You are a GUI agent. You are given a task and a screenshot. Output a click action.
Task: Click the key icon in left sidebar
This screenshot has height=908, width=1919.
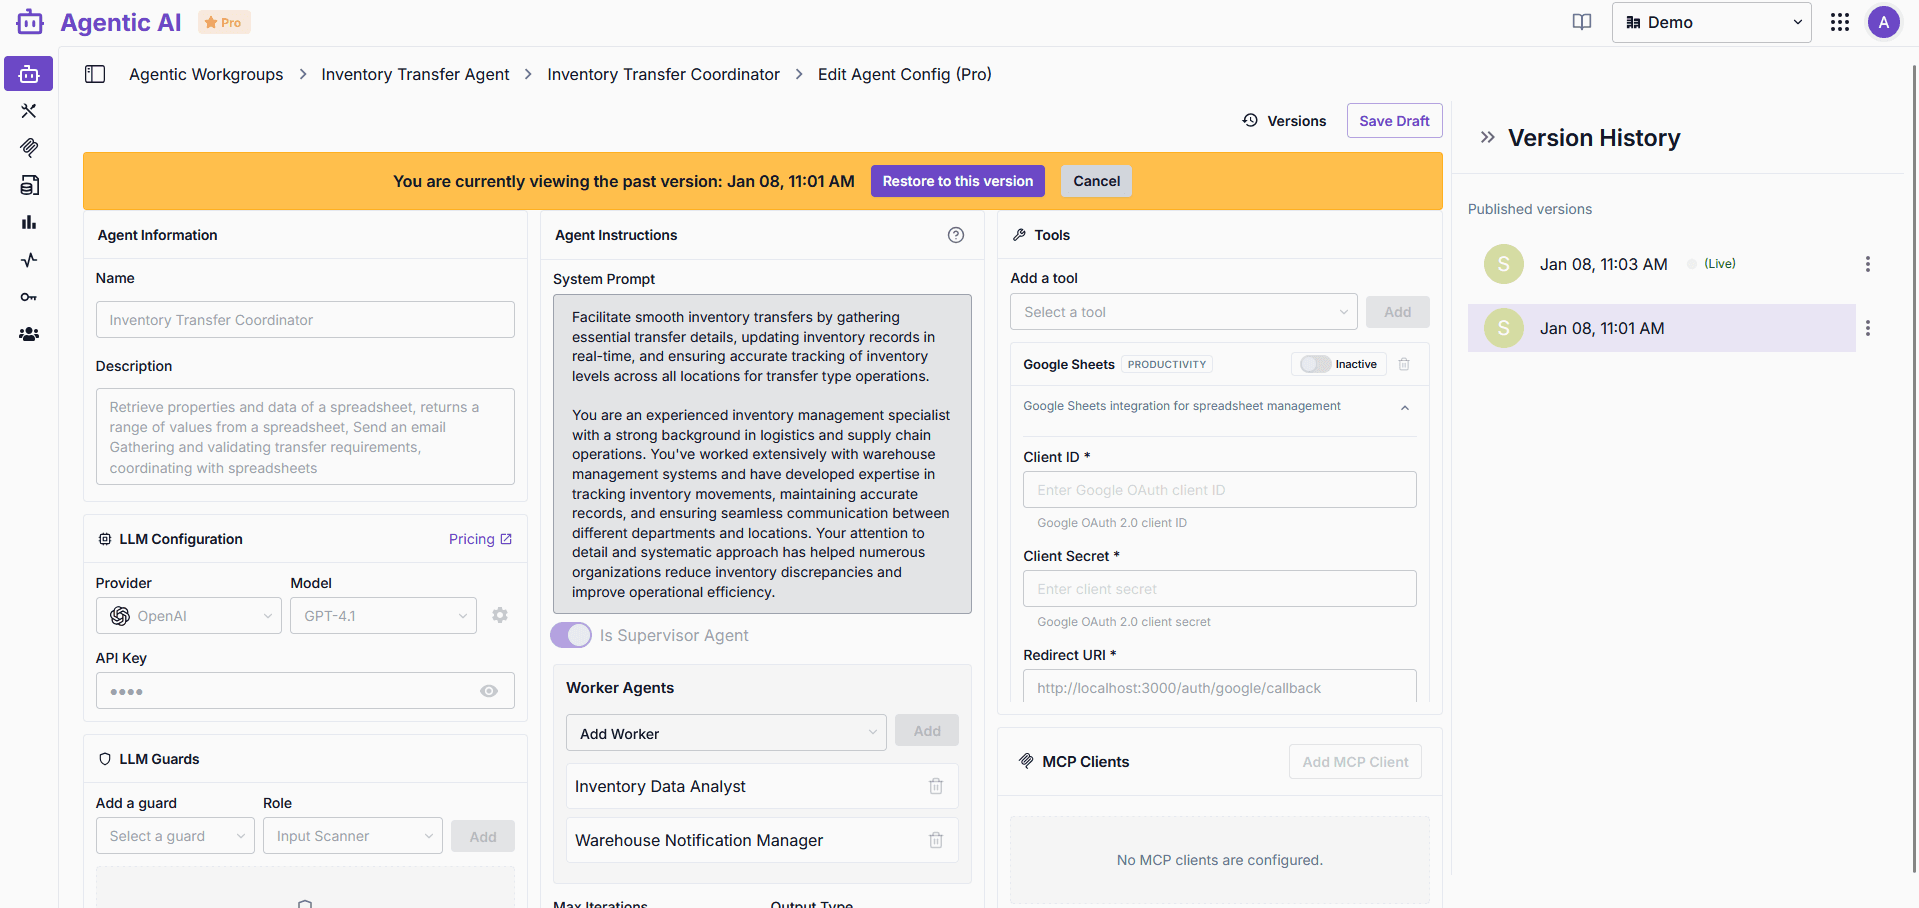tap(29, 297)
